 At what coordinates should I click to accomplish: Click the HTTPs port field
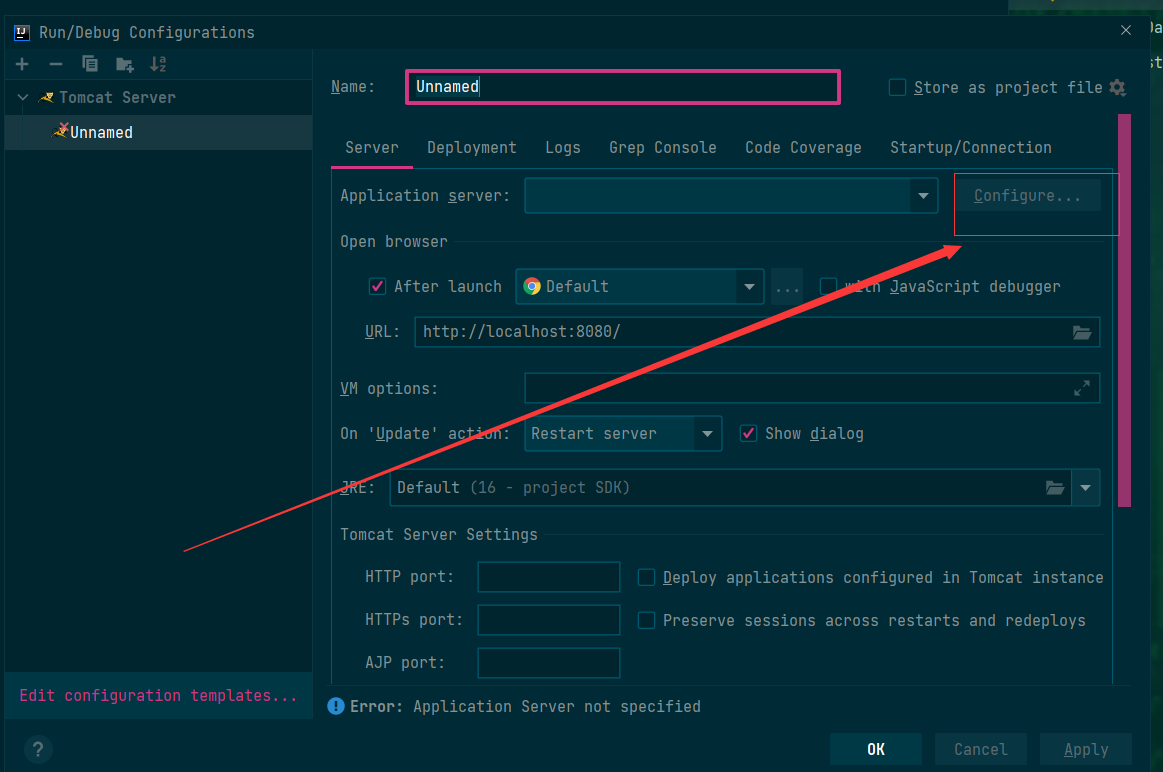549,620
